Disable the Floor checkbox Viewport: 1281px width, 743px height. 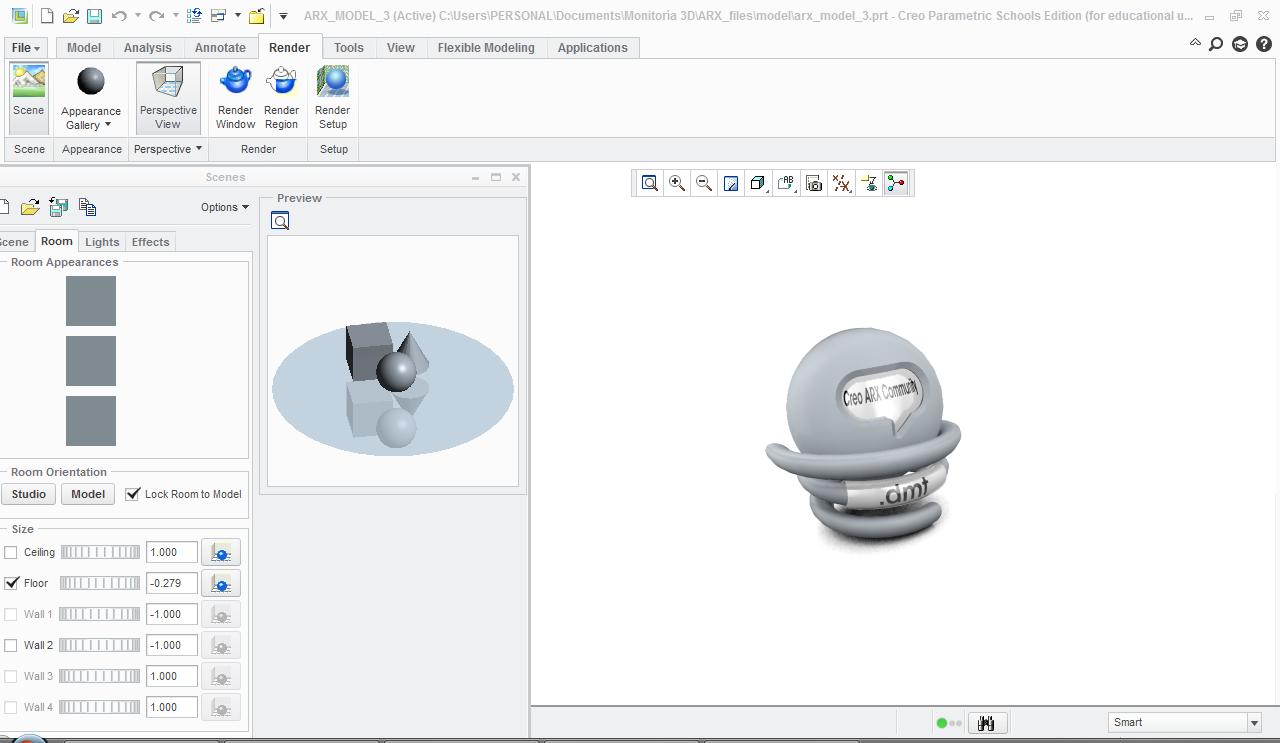click(x=11, y=583)
